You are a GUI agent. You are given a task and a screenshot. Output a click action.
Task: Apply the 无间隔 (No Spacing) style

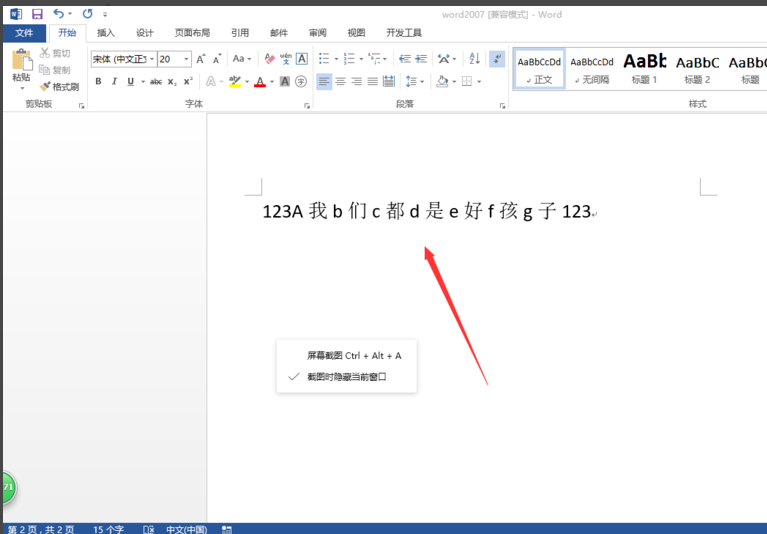point(592,69)
